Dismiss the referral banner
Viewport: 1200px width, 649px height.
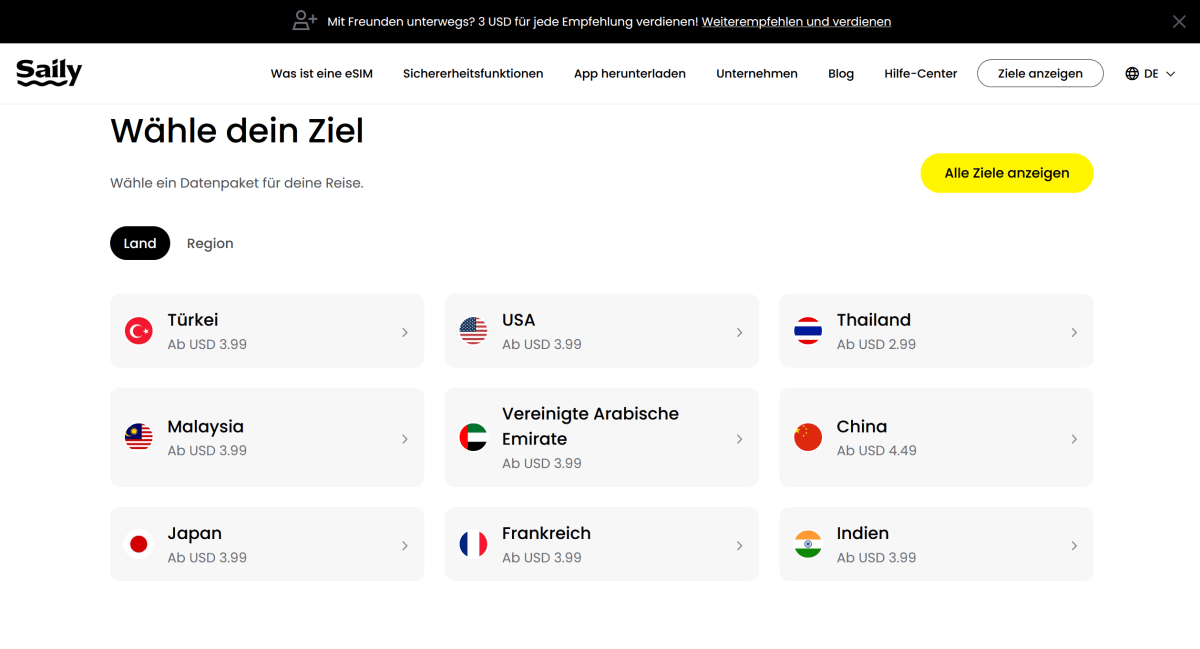point(1179,21)
